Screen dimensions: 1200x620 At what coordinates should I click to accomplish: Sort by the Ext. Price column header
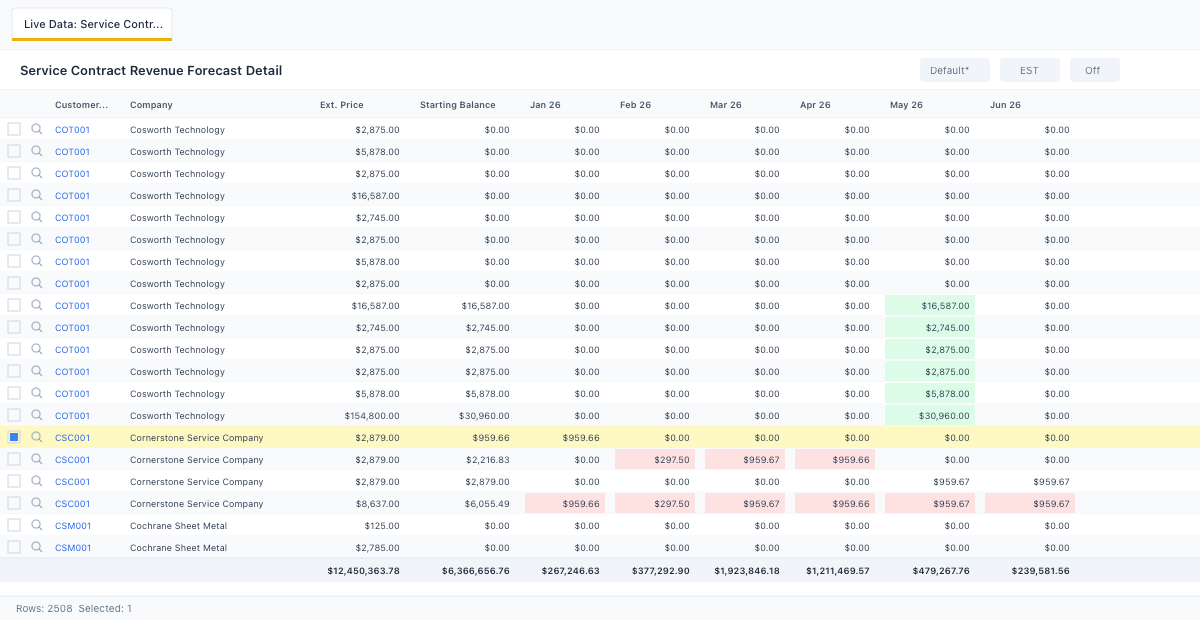coord(342,105)
